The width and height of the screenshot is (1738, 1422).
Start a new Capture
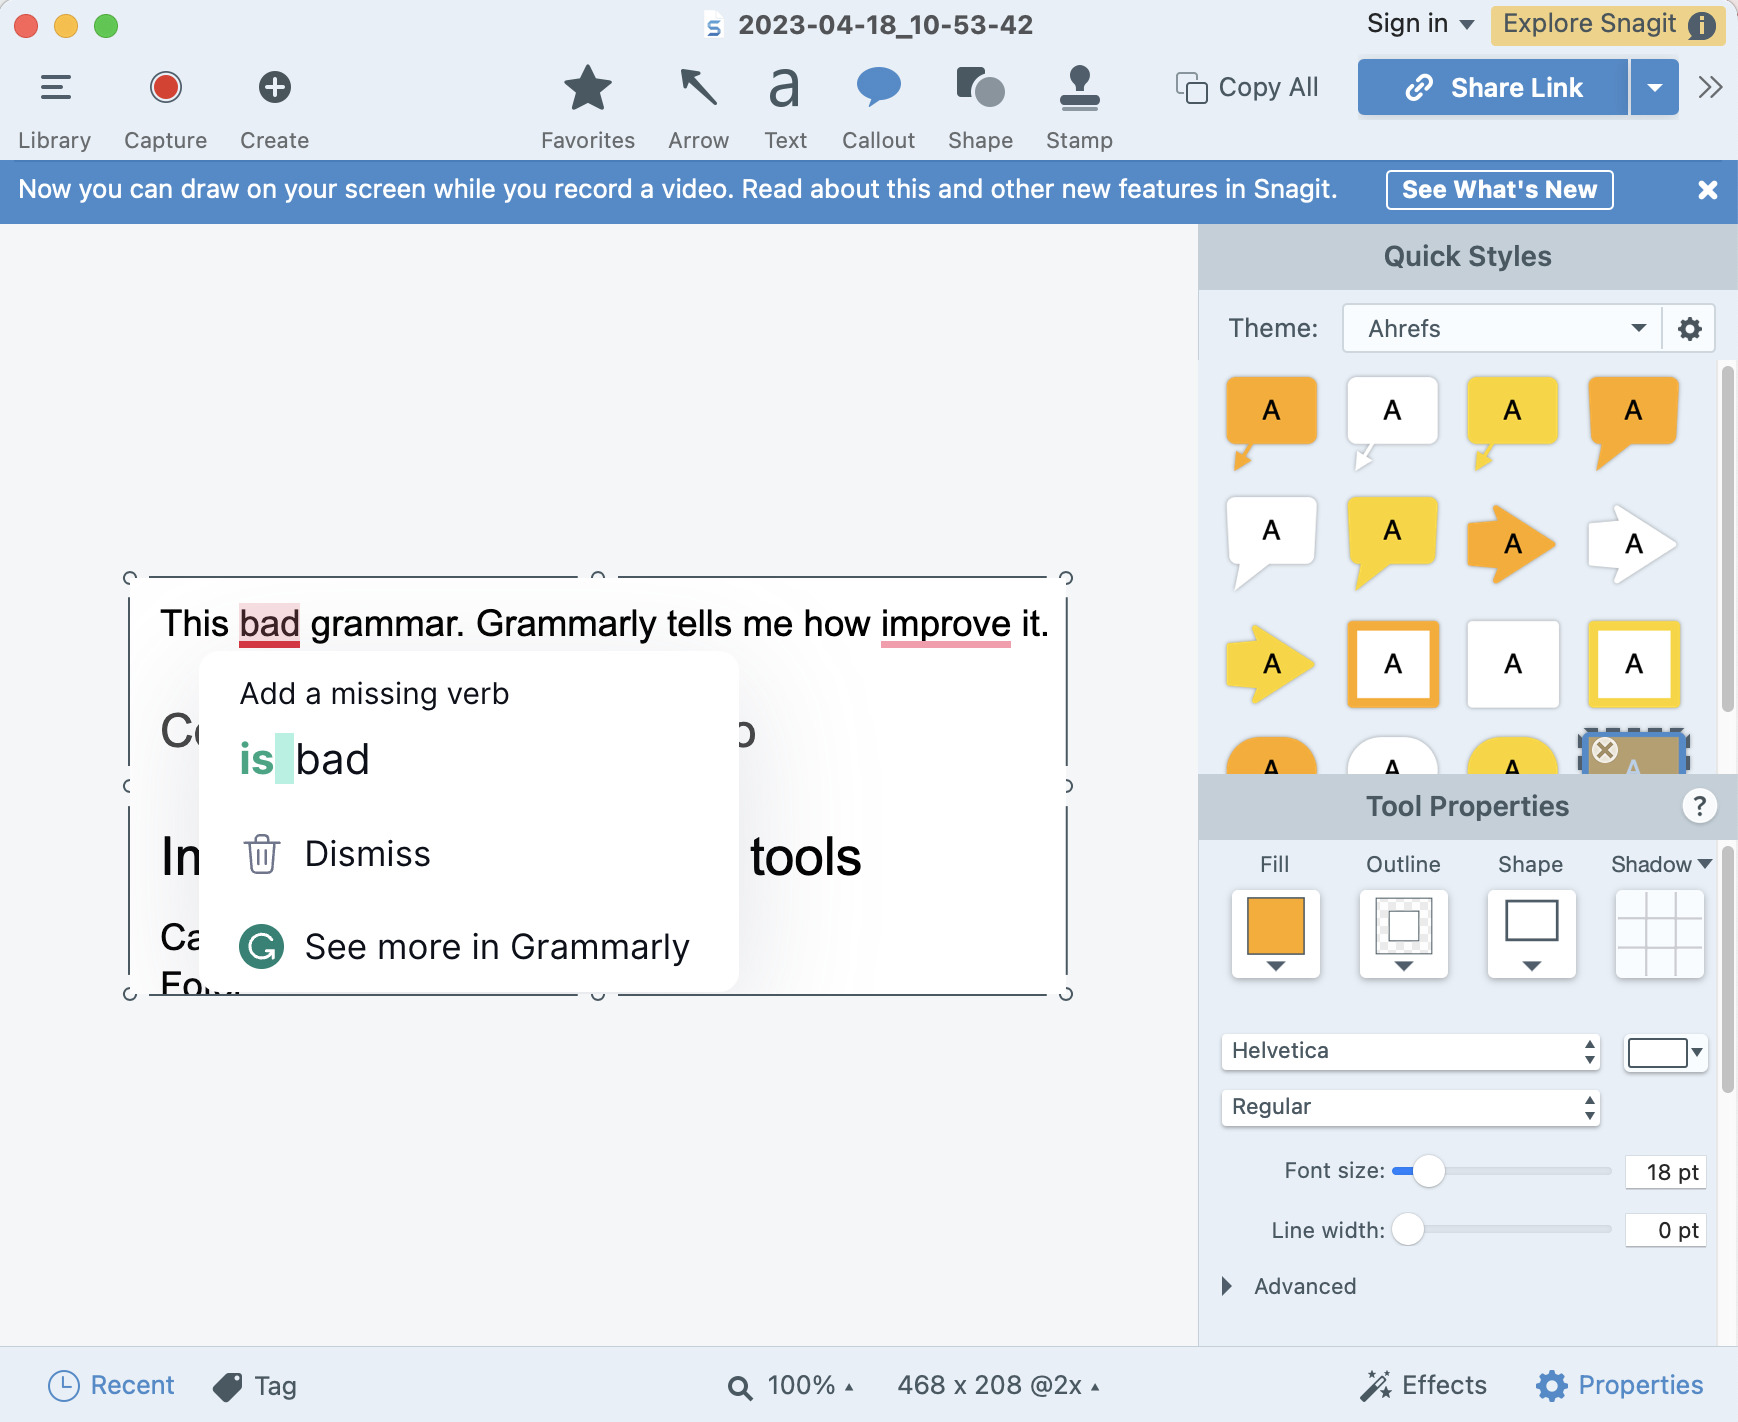tap(165, 100)
